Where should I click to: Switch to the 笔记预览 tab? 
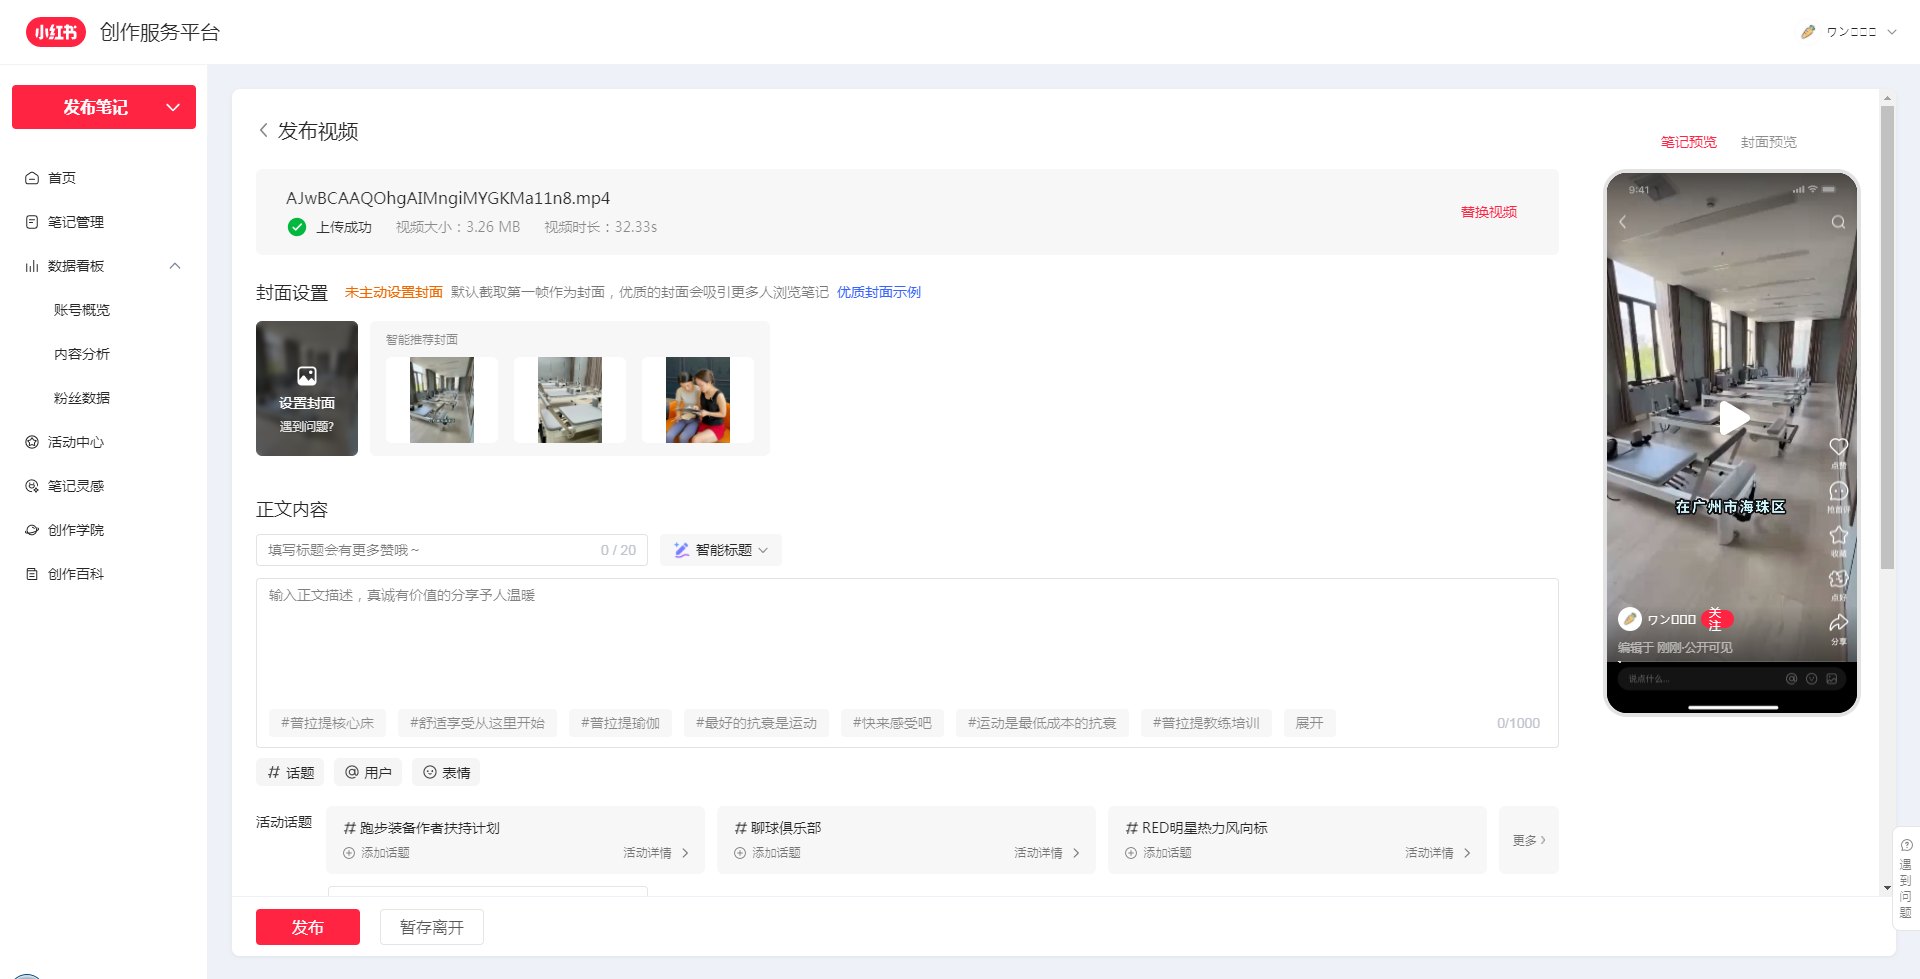[x=1689, y=142]
